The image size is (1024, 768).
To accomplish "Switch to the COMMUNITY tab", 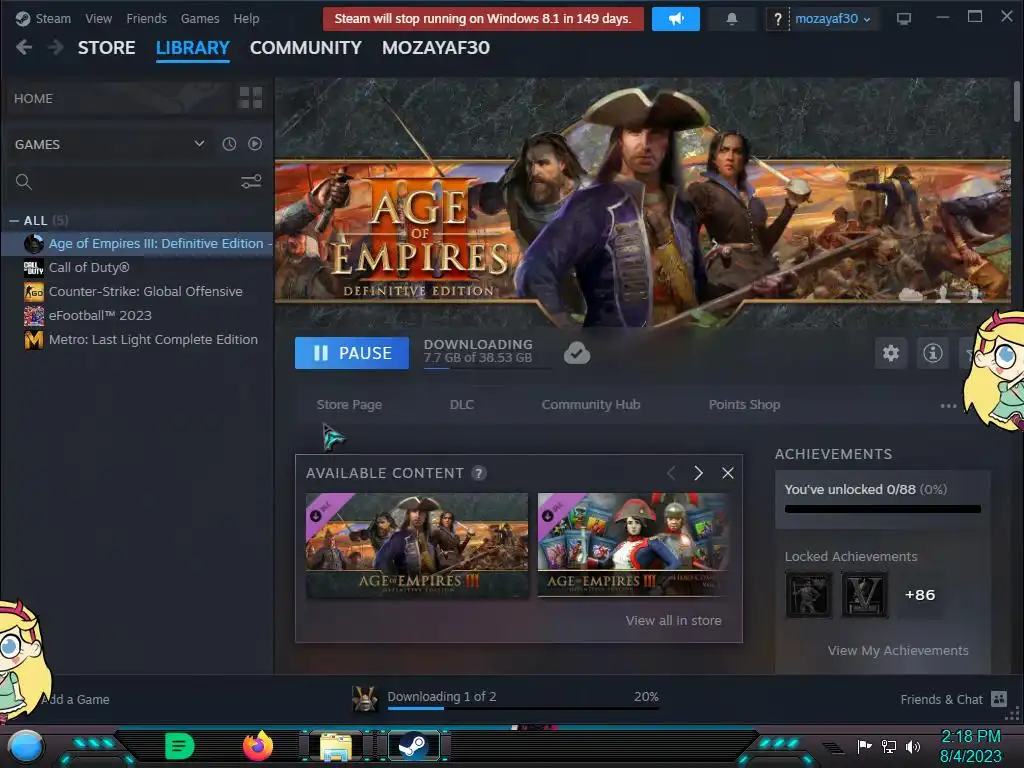I will (x=306, y=48).
